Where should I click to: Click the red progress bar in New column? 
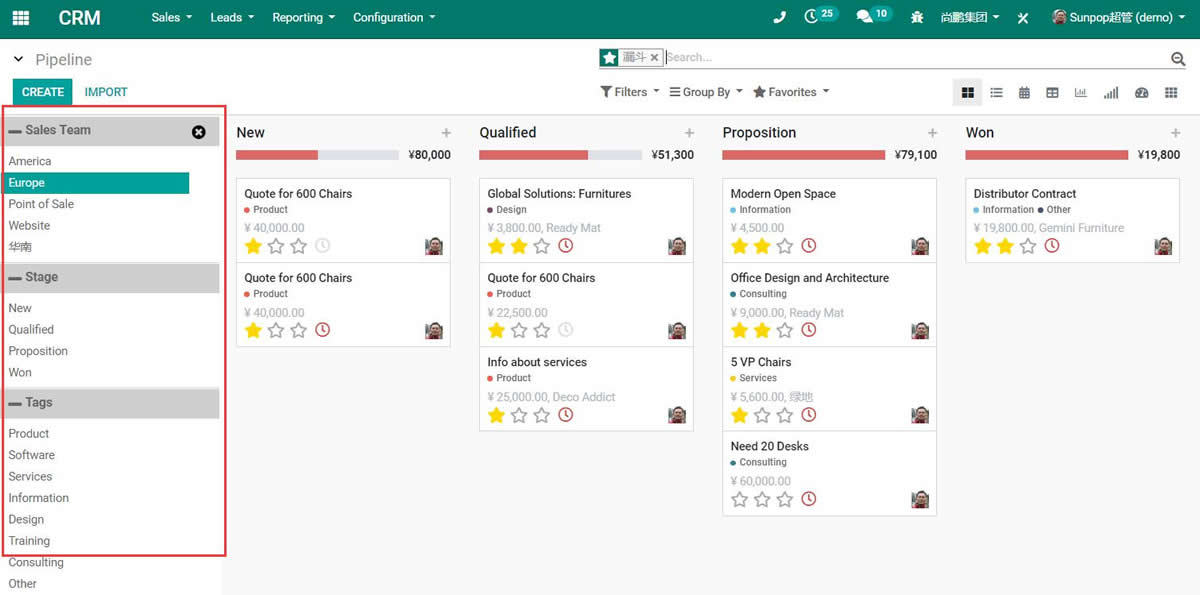tap(276, 155)
